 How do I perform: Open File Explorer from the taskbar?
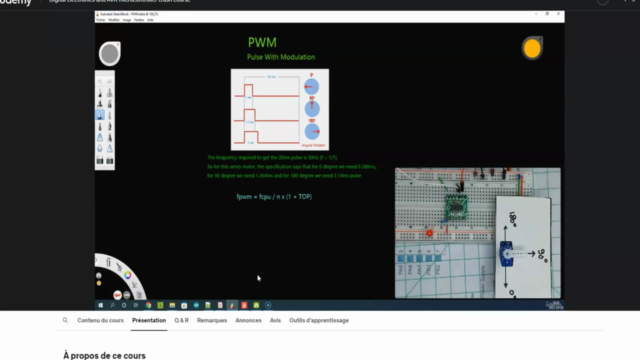[x=172, y=305]
